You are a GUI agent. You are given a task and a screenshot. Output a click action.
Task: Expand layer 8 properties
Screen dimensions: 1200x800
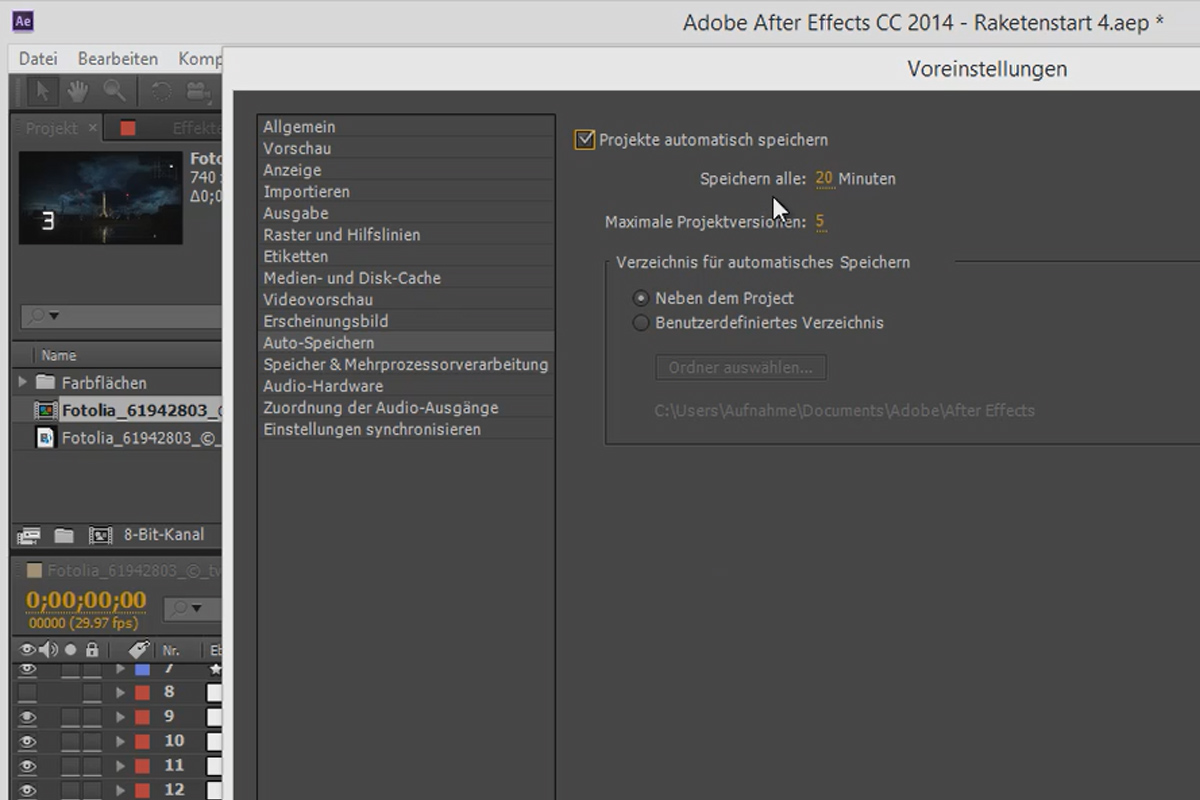tap(121, 692)
